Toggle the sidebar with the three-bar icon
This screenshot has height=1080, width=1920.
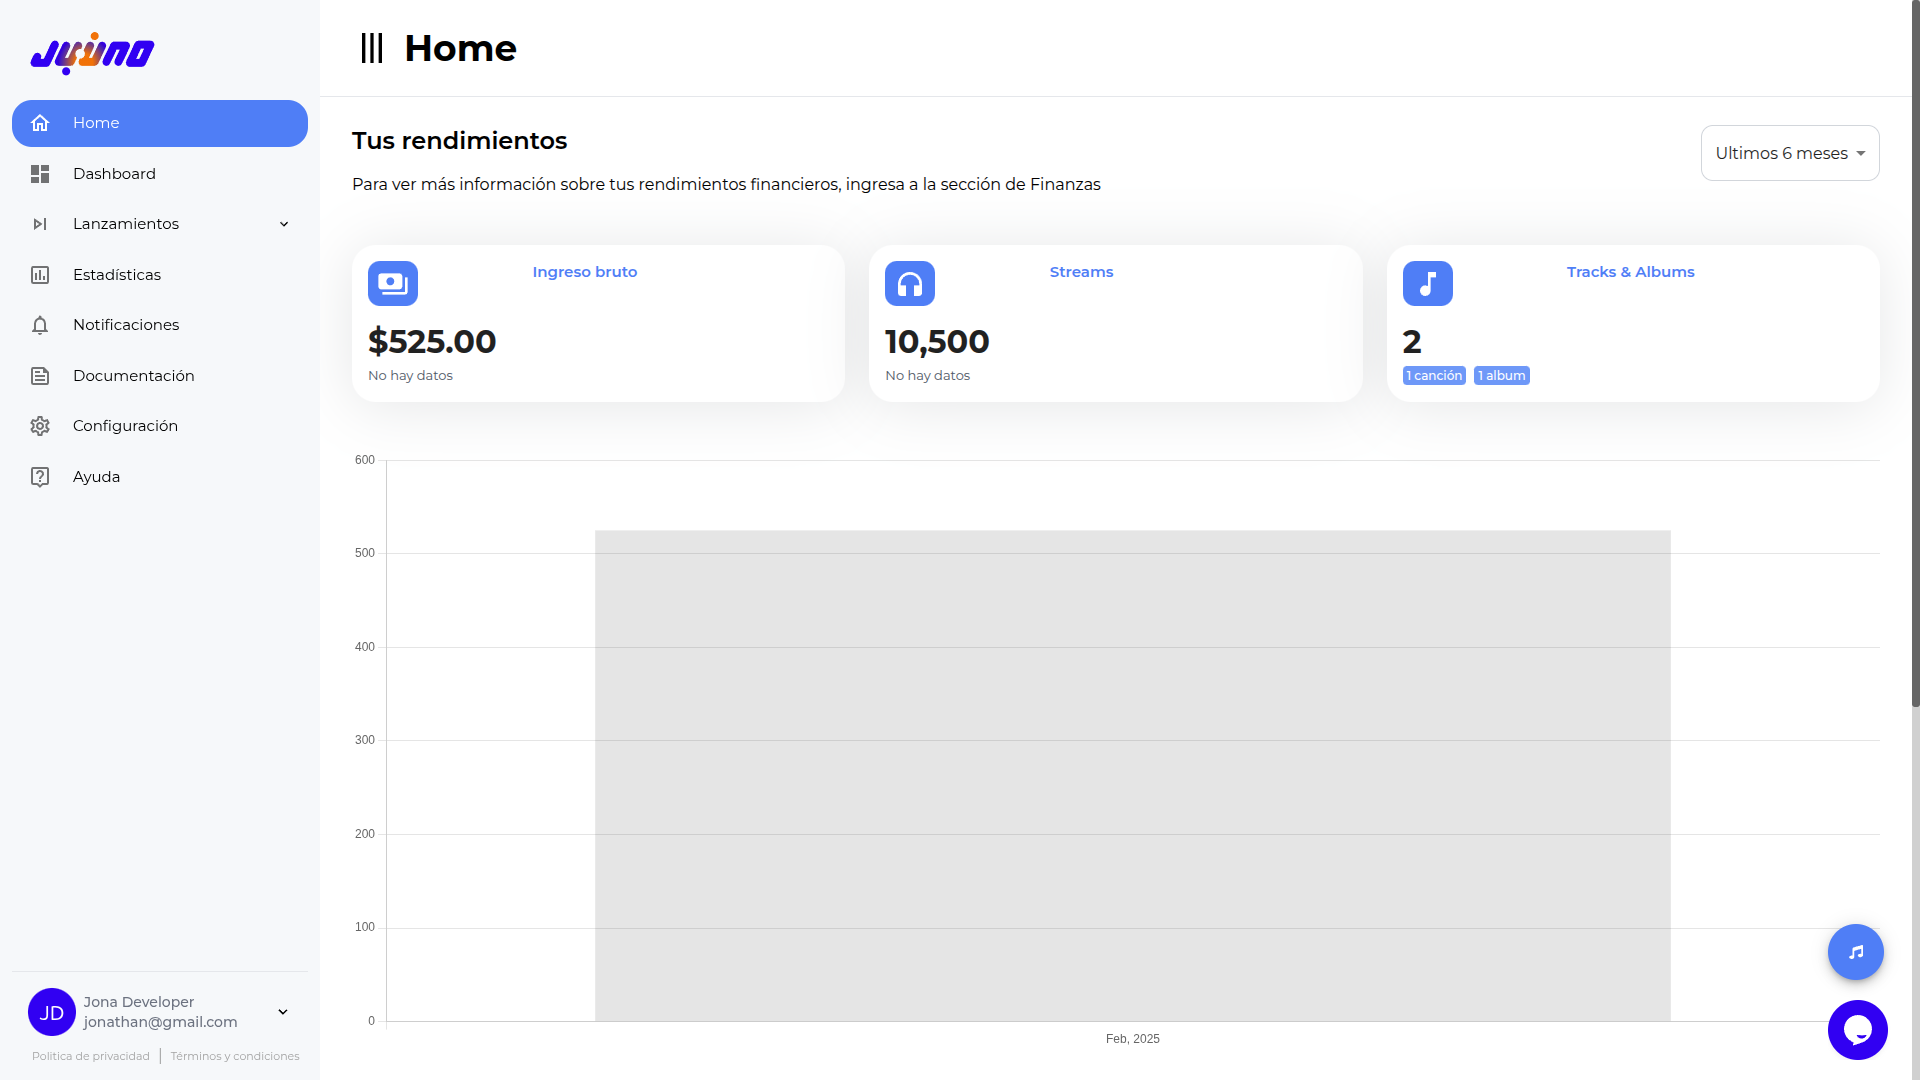(x=372, y=48)
